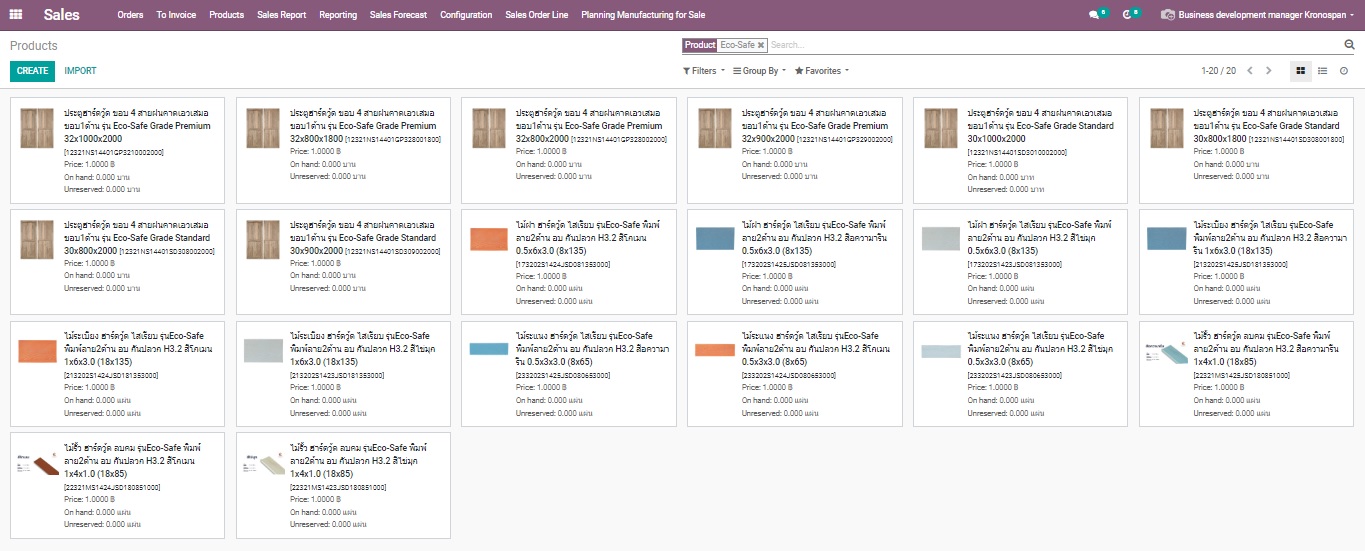Open the Sales Forecast menu
Screen dimensions: 1365x551
(x=398, y=15)
